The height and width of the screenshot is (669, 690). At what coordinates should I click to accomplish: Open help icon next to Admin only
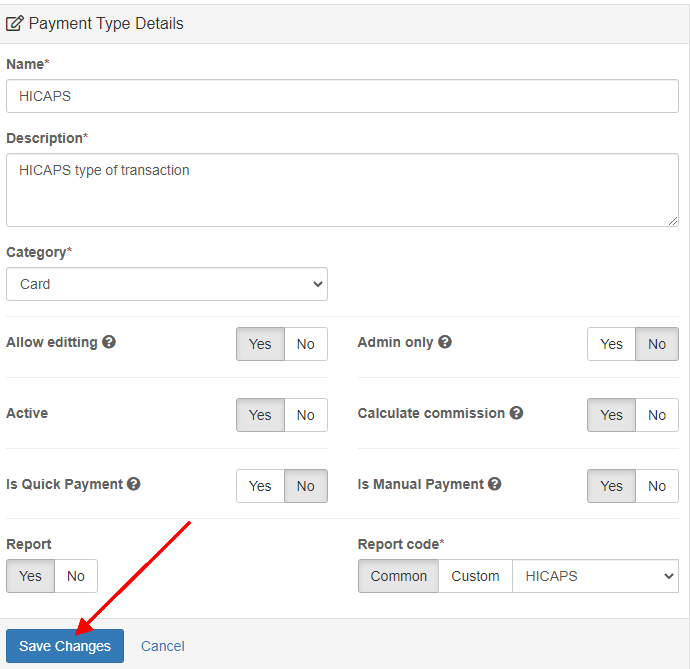point(445,342)
